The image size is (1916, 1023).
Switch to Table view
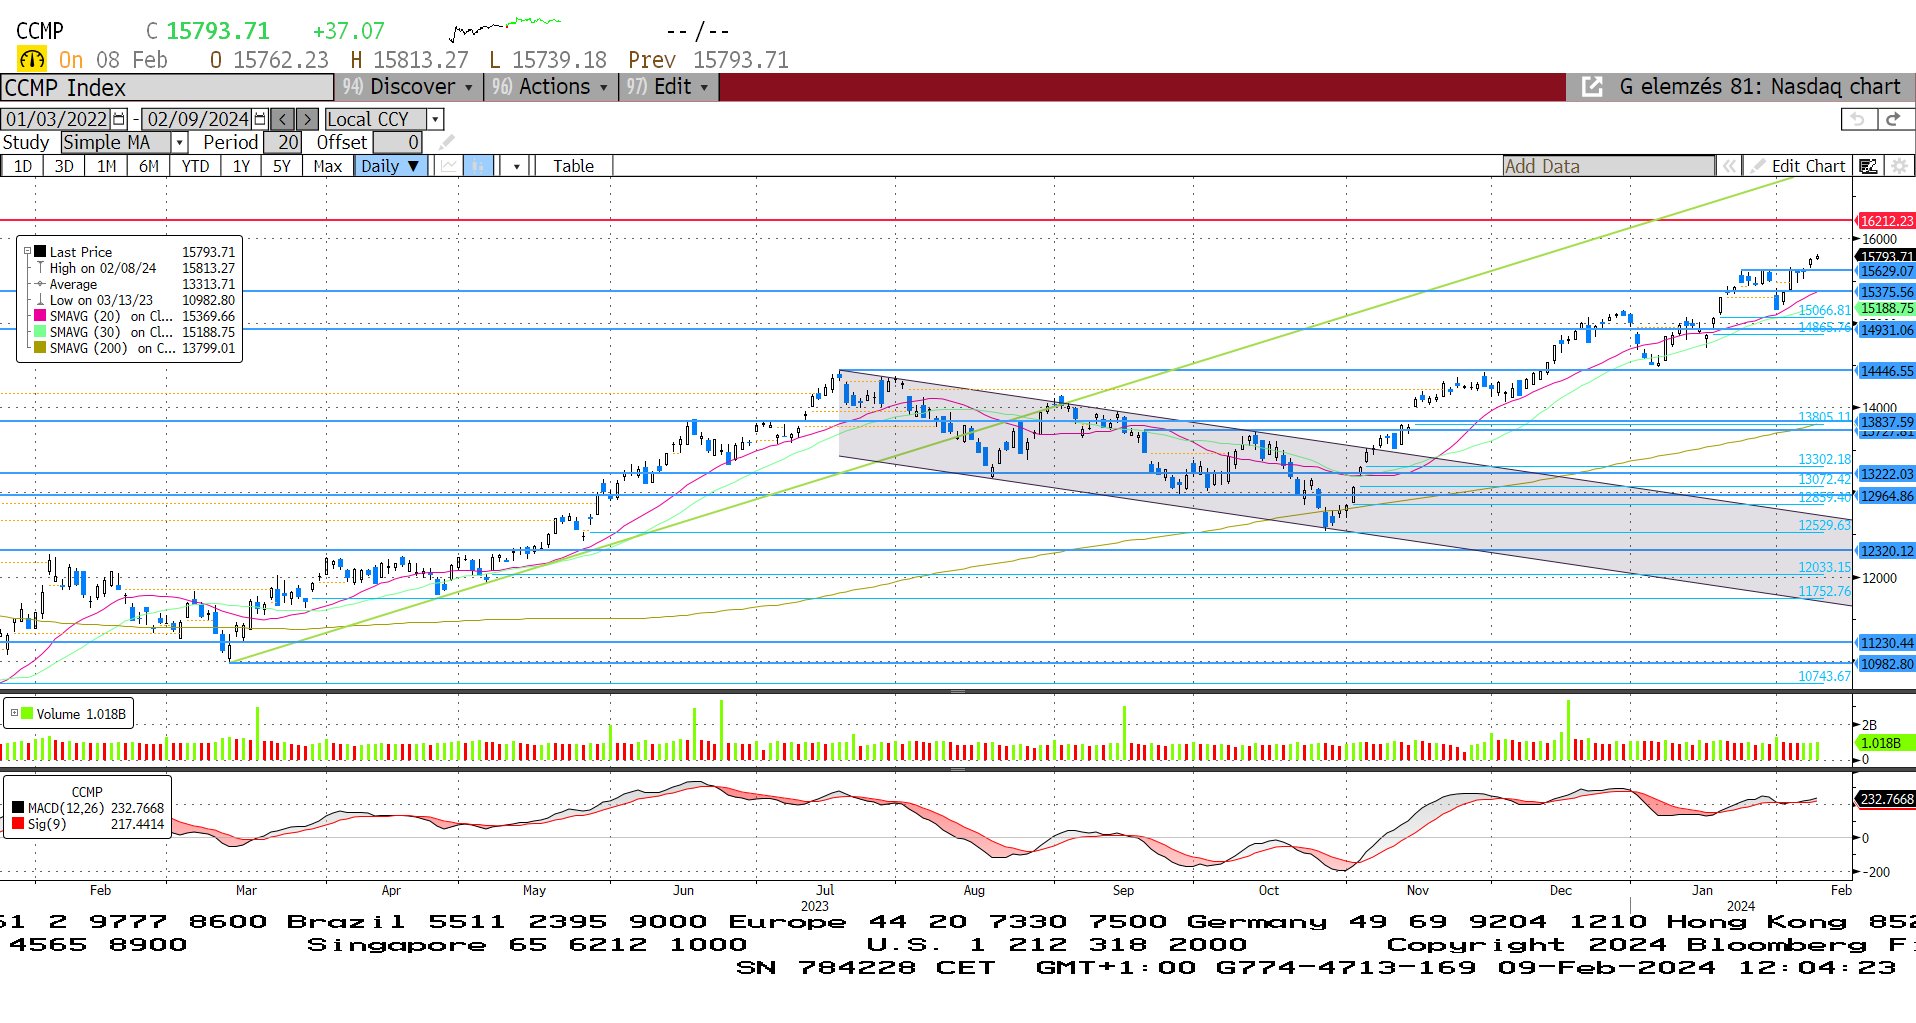coord(573,166)
